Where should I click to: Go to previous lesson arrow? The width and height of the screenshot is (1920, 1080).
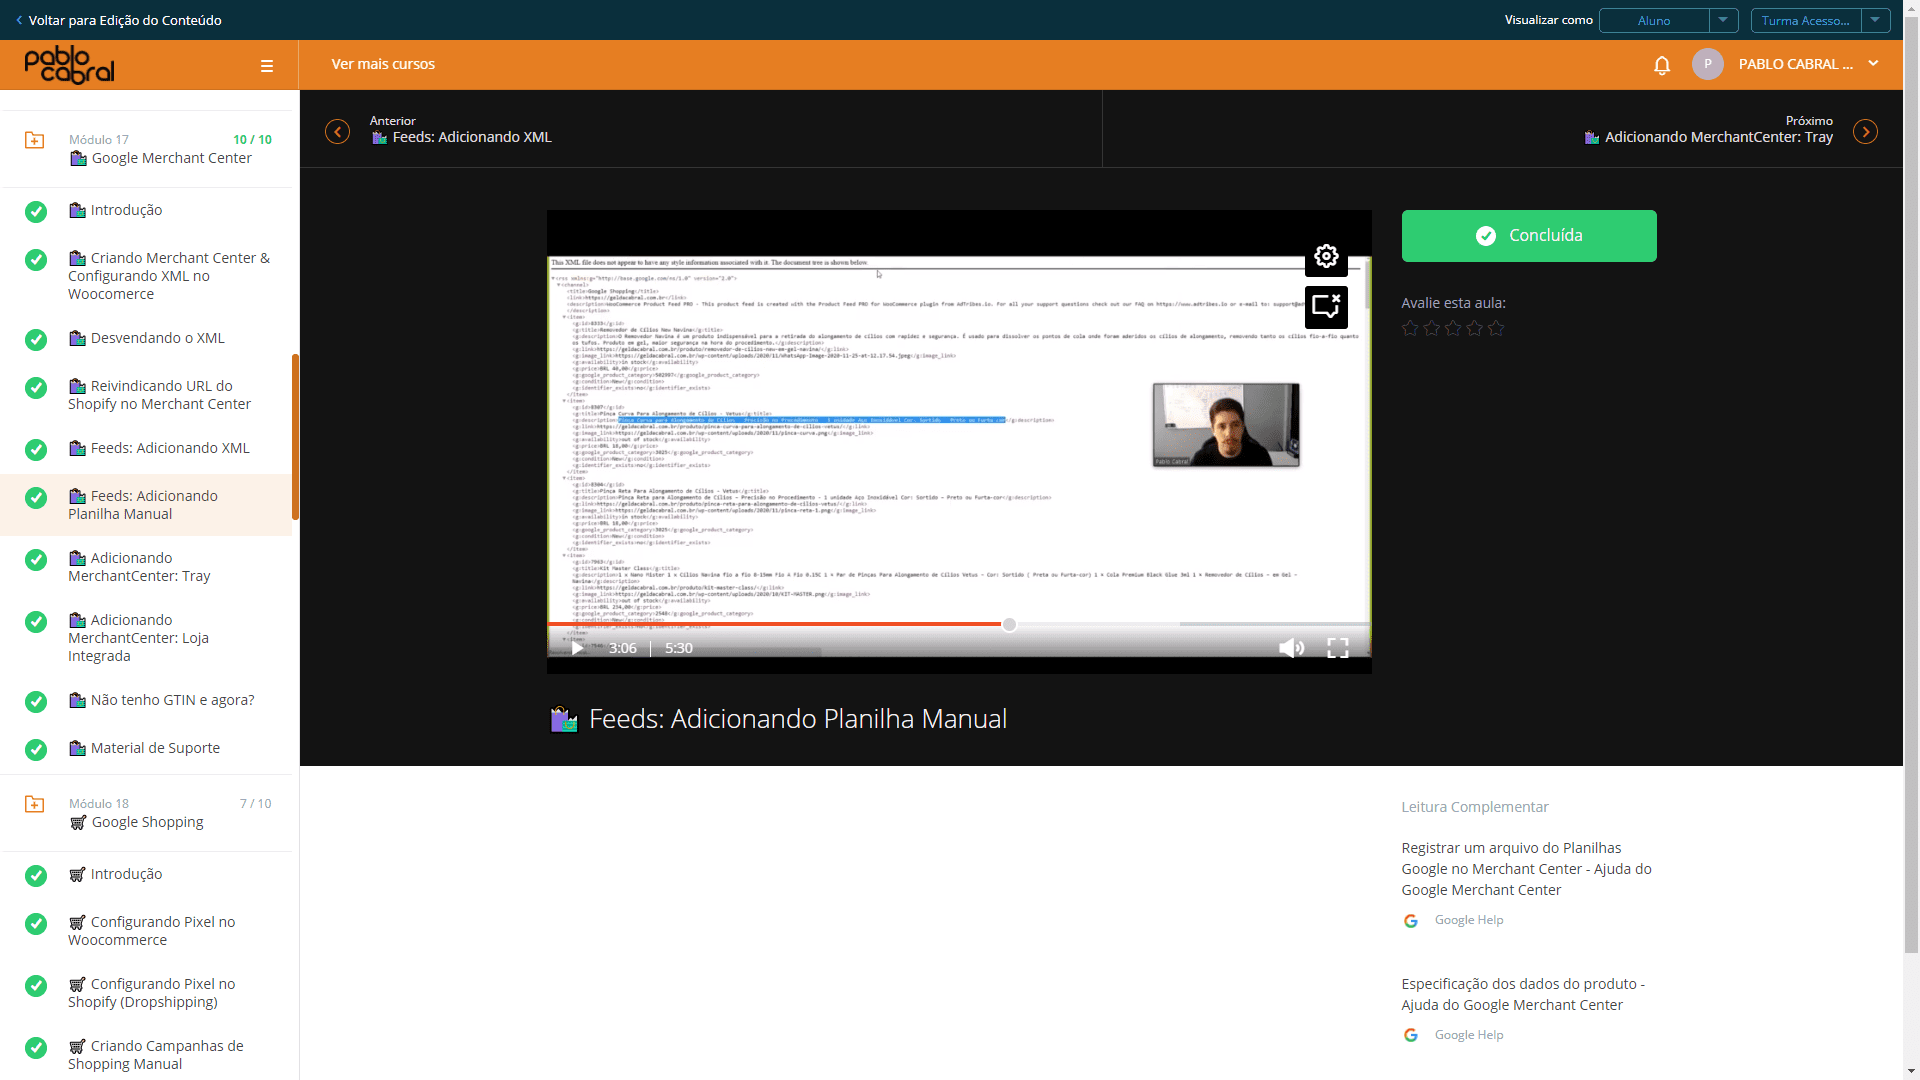(338, 132)
